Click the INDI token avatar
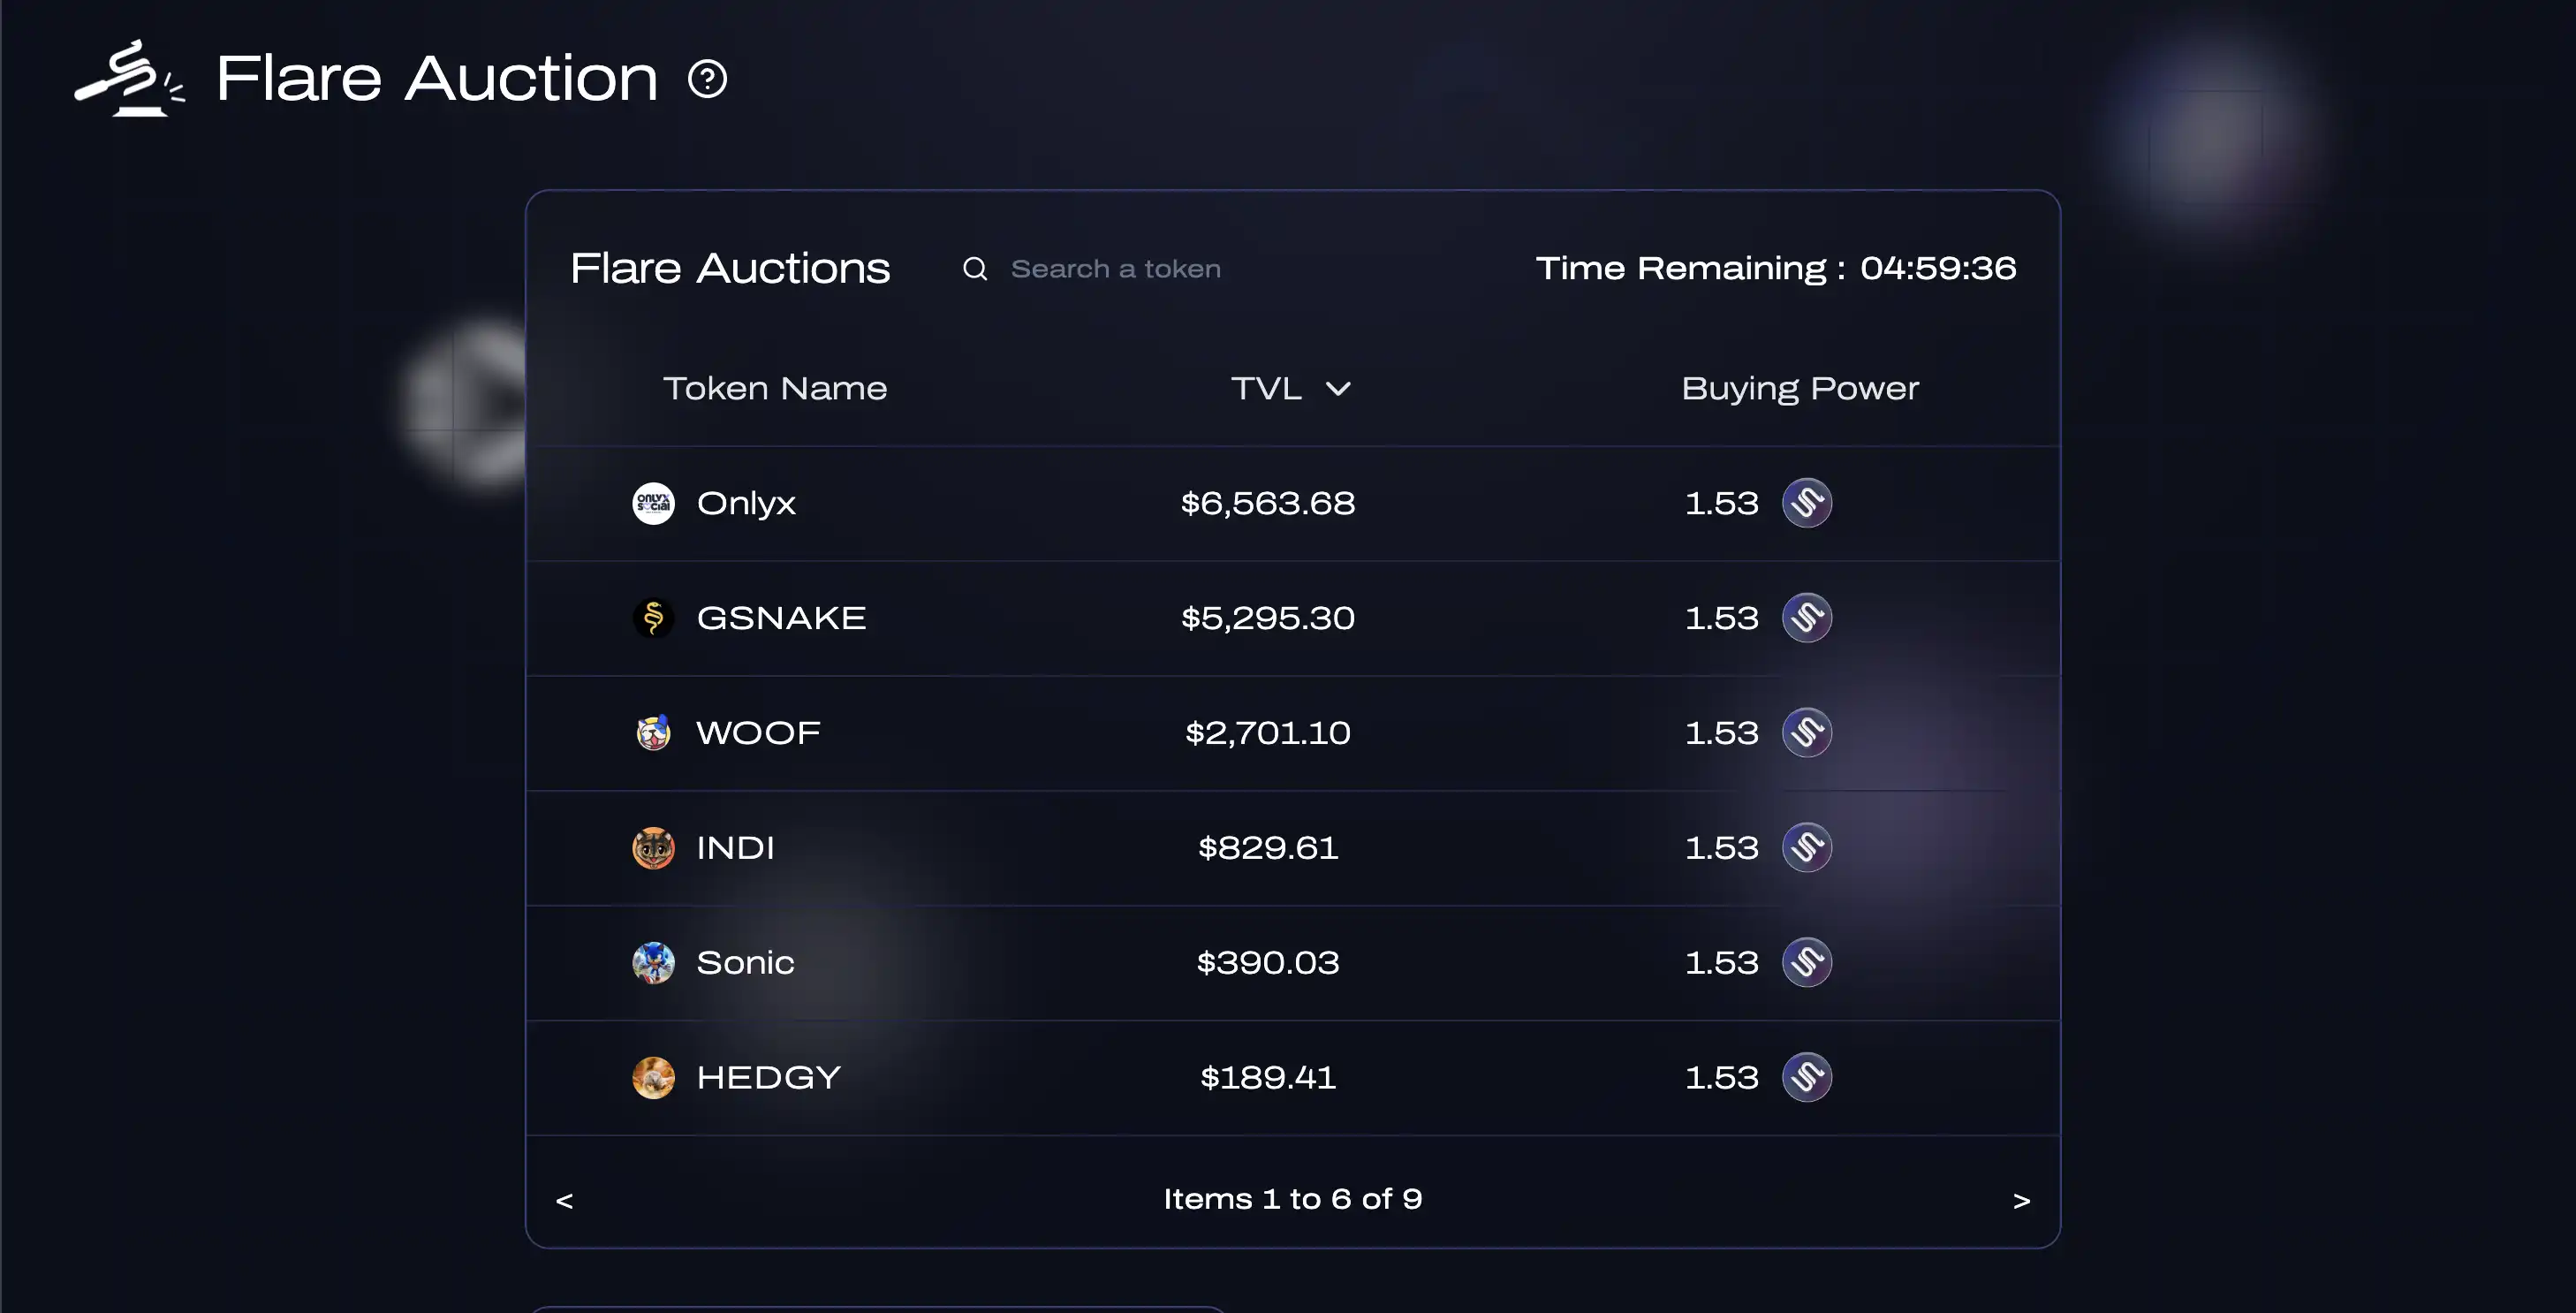Viewport: 2576px width, 1313px height. tap(653, 848)
